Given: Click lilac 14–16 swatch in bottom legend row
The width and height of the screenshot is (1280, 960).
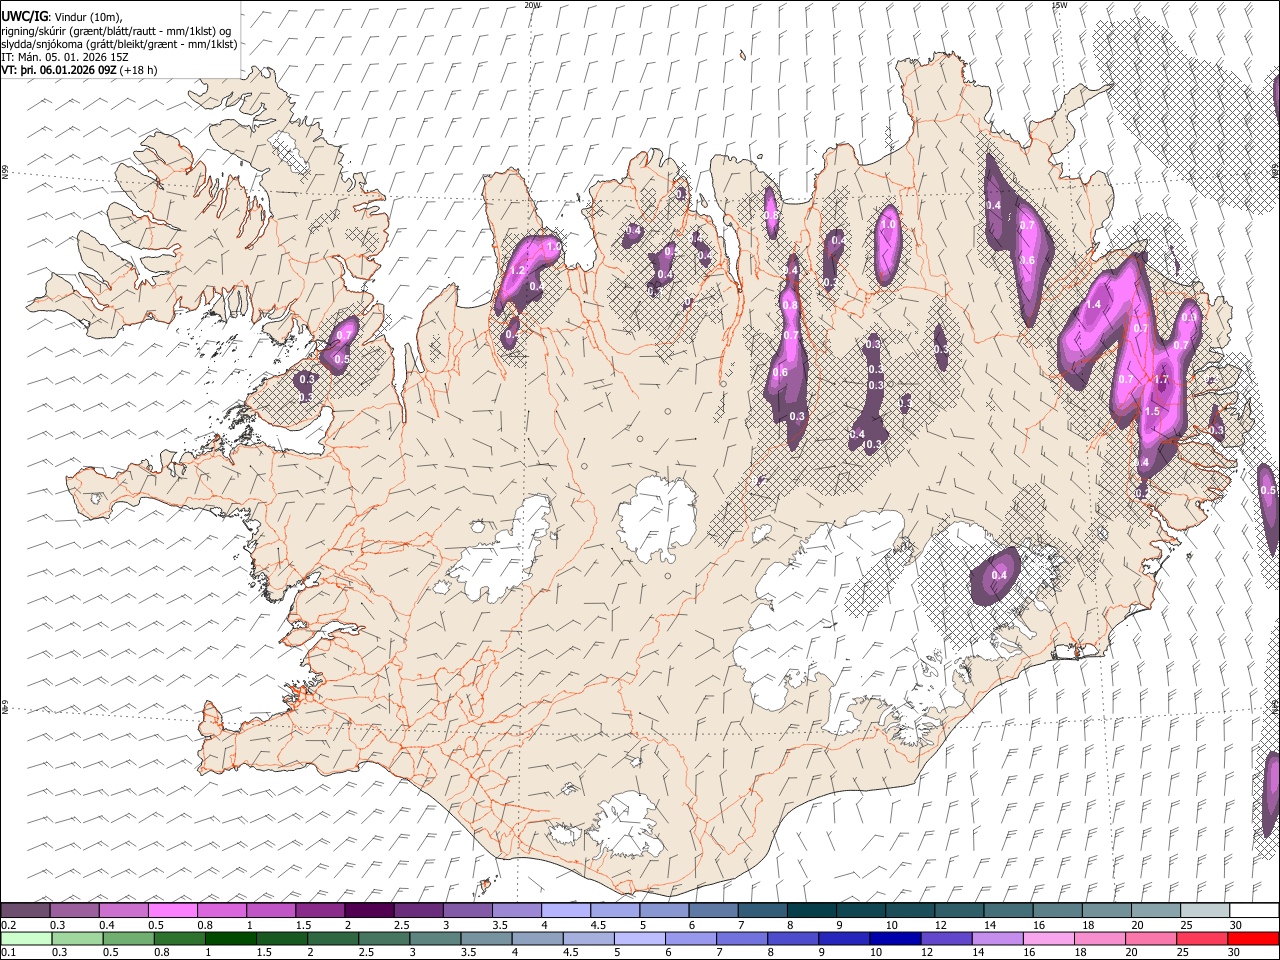Looking at the screenshot, I should (997, 938).
